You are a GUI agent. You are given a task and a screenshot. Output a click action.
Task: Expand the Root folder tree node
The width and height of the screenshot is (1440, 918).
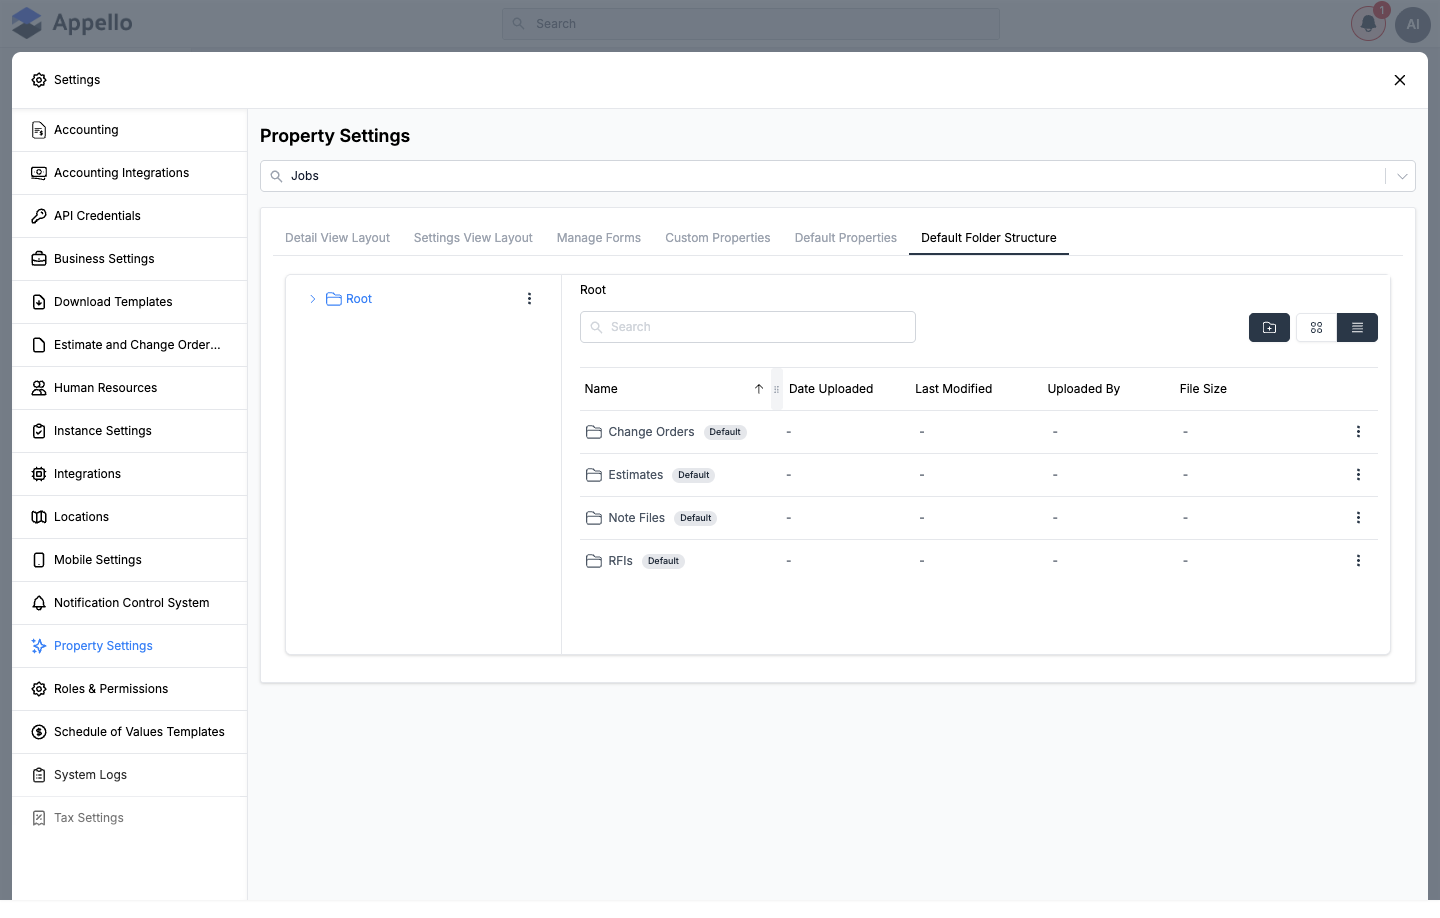(312, 299)
